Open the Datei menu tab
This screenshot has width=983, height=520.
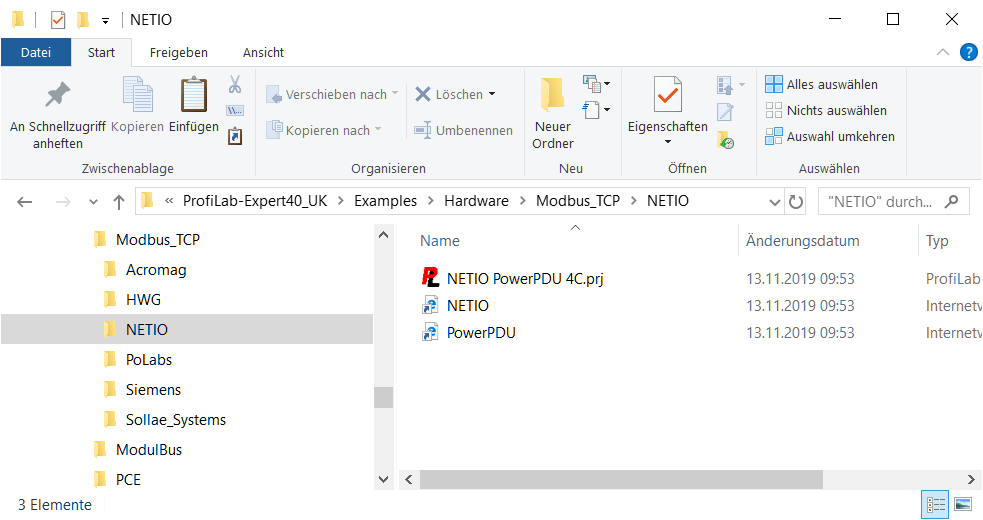[36, 53]
